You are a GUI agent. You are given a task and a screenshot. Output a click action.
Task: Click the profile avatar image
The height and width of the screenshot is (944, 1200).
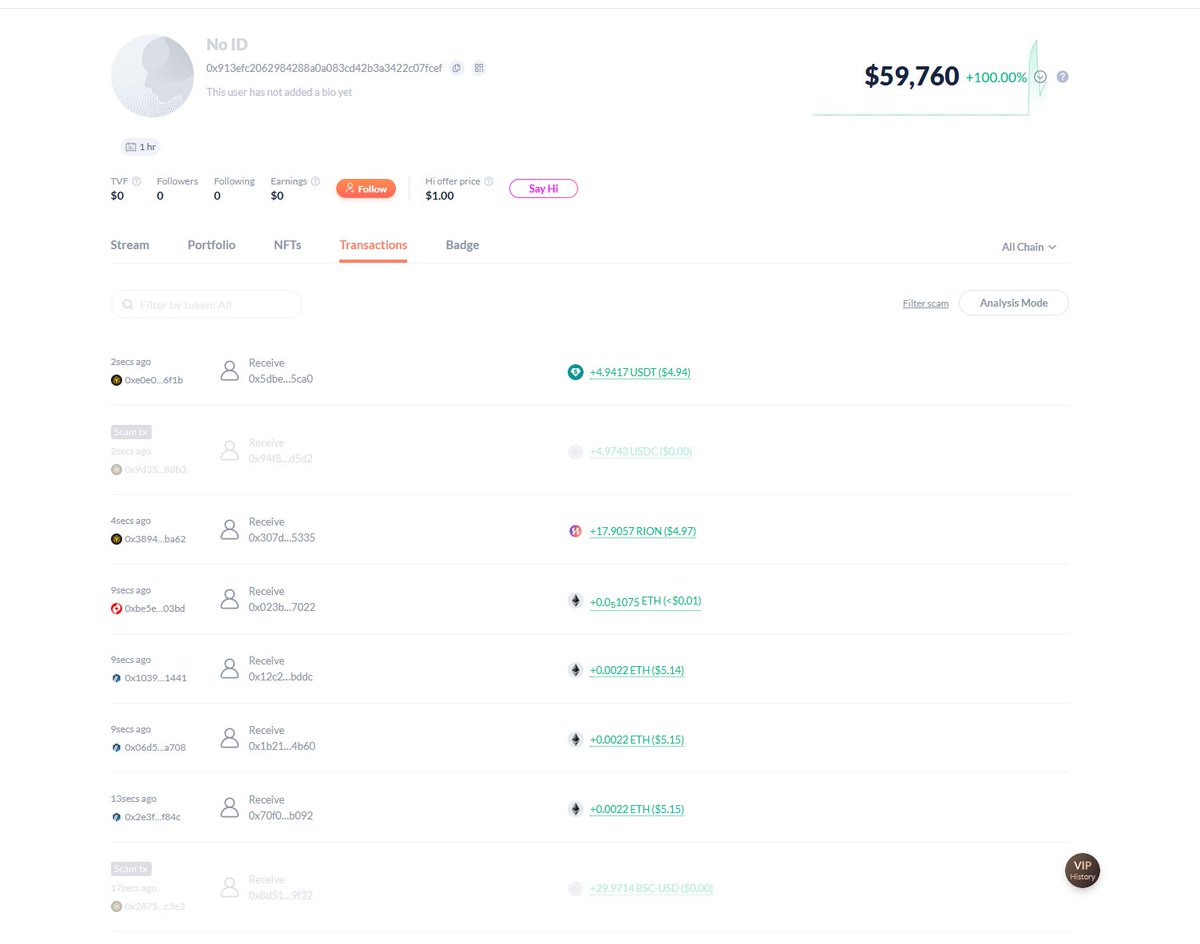pos(152,76)
